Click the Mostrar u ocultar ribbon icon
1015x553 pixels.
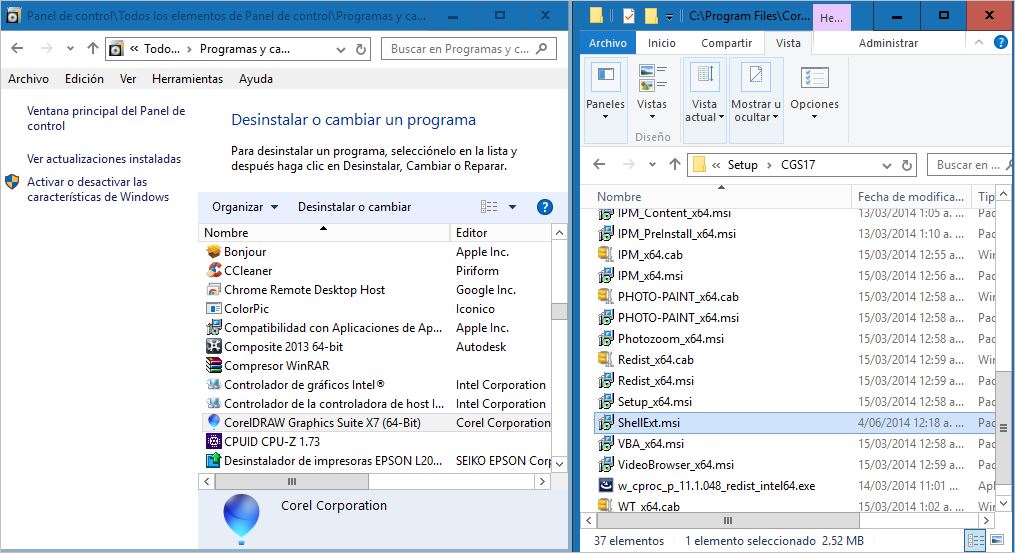[x=755, y=77]
